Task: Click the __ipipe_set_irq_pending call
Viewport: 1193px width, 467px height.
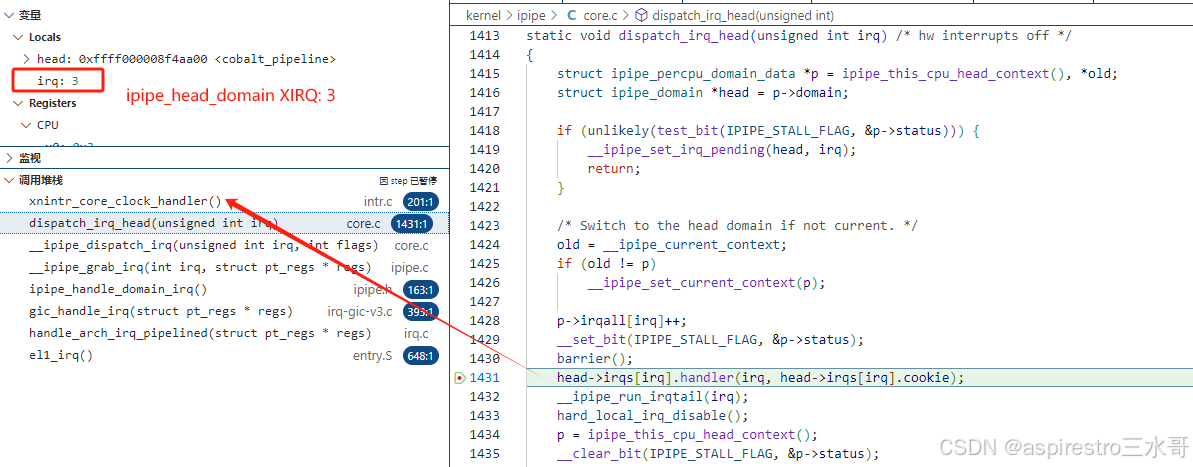Action: [x=722, y=150]
